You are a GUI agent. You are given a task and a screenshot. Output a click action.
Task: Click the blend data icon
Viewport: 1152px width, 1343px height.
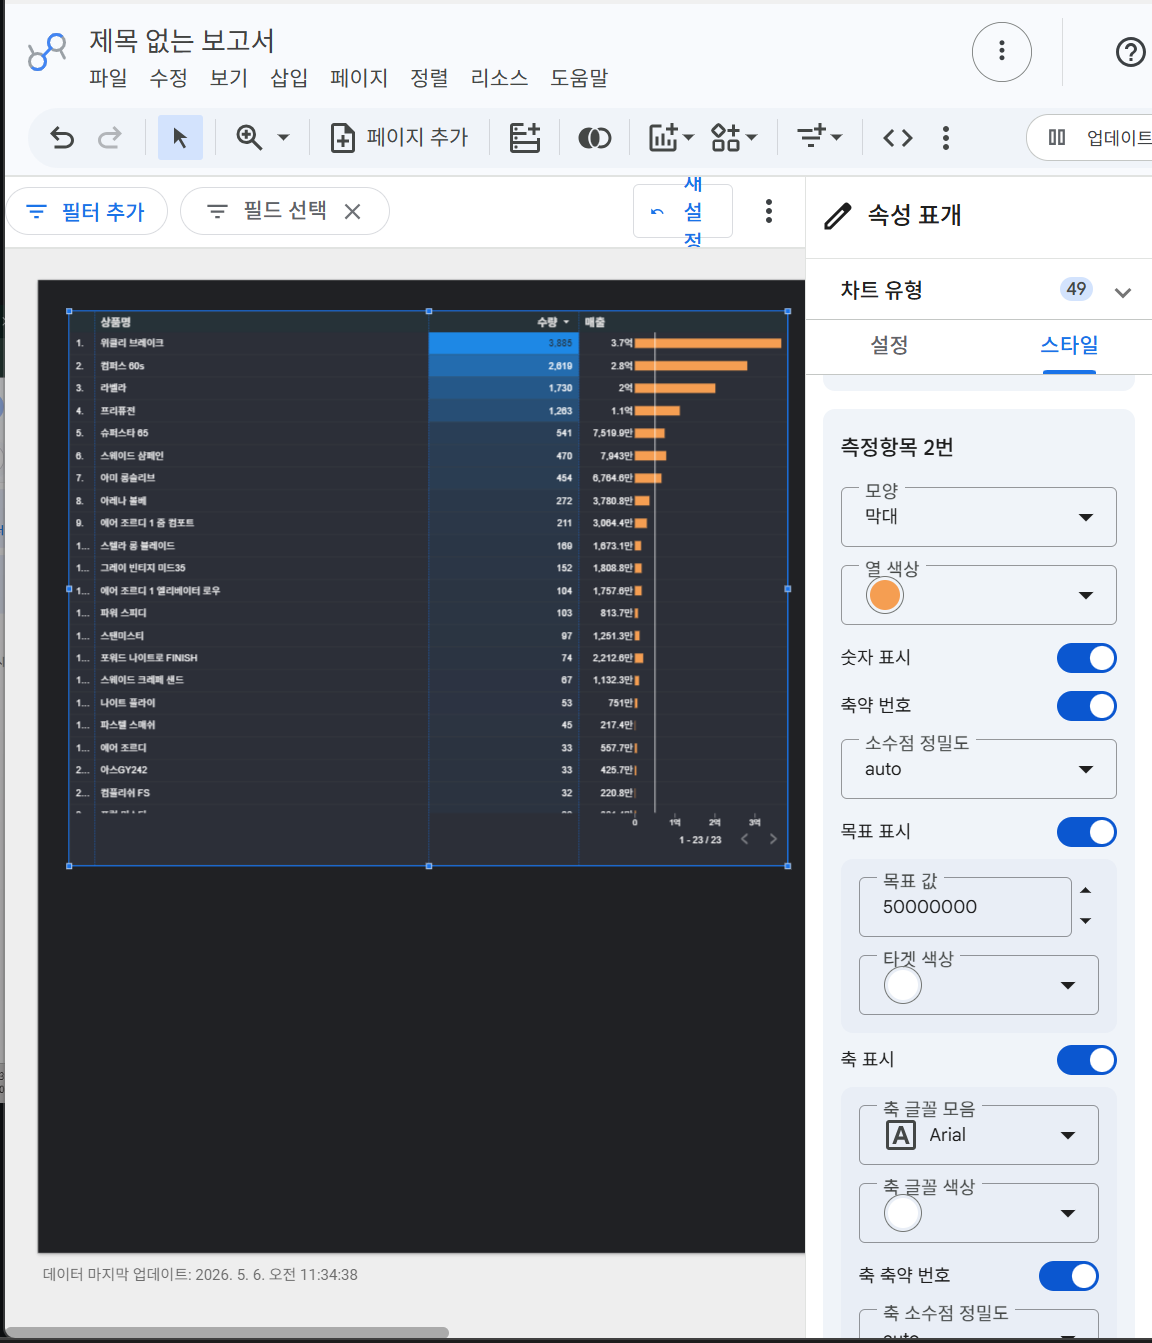point(594,138)
